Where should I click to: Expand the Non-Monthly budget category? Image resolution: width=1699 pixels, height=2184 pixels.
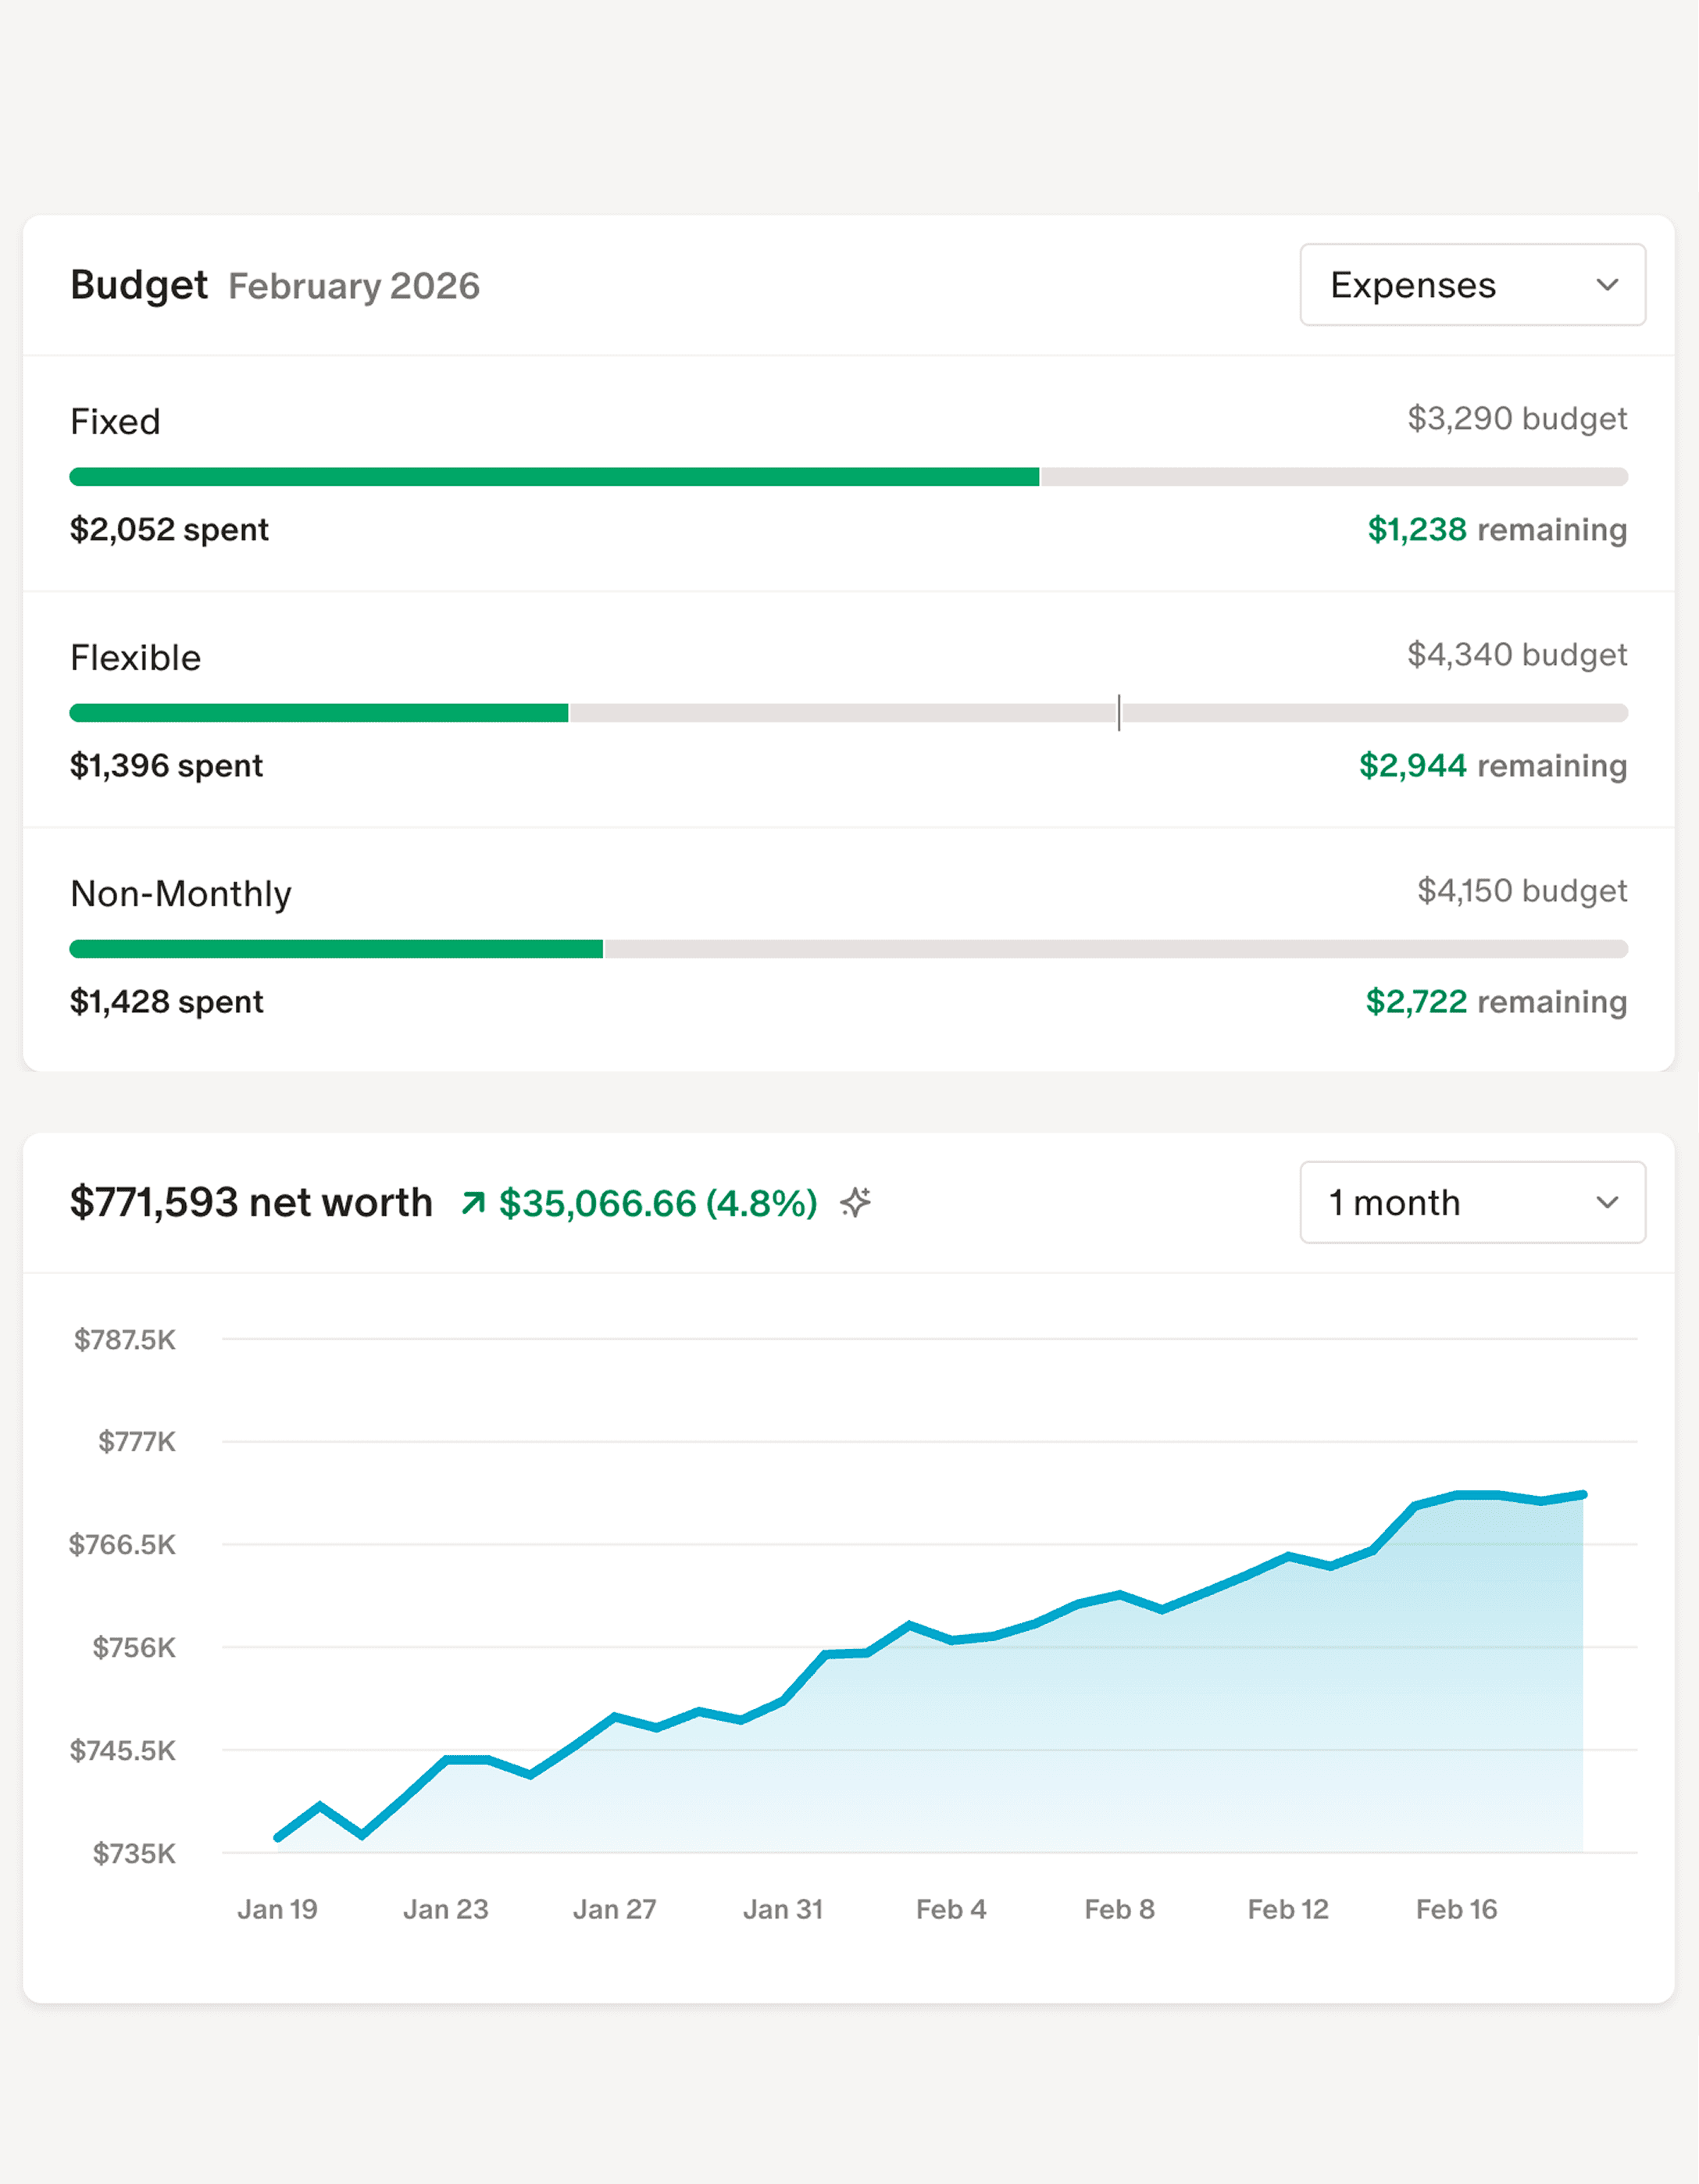[x=180, y=893]
